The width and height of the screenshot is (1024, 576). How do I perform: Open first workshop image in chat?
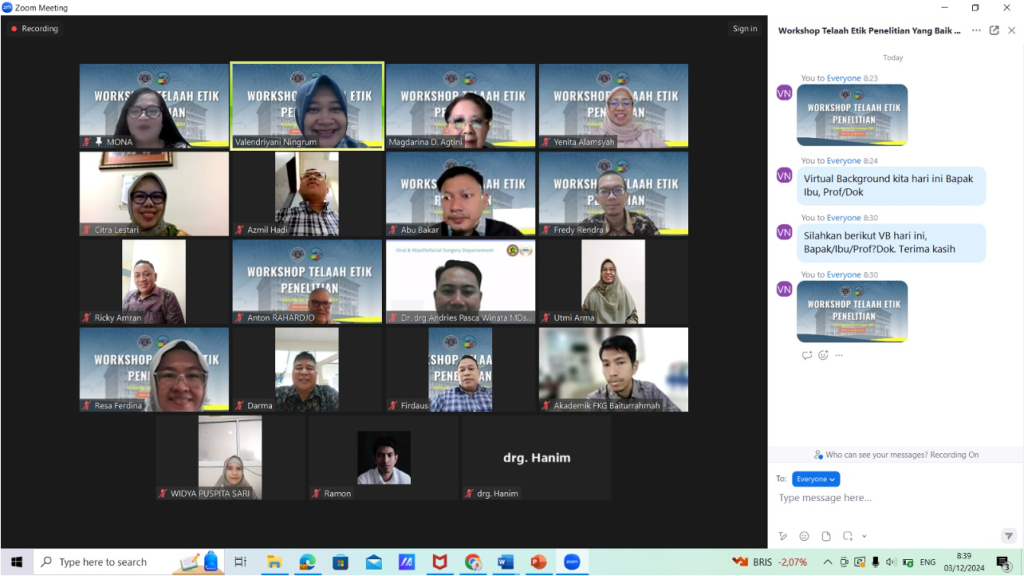pos(852,115)
